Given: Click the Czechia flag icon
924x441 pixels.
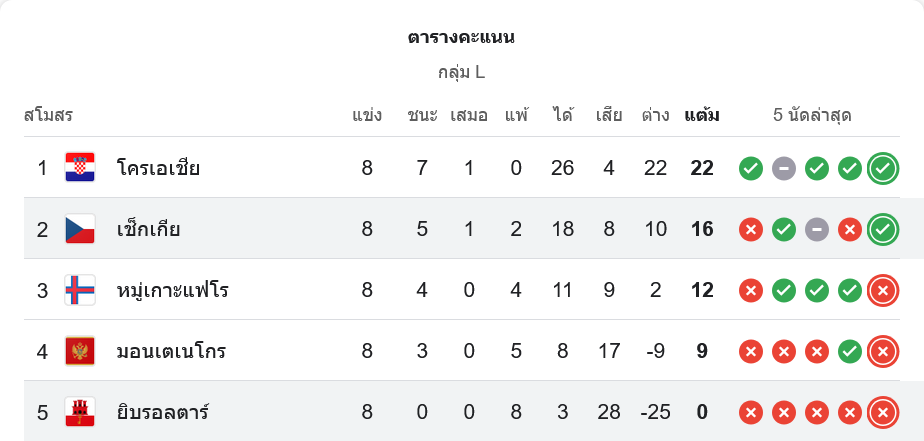Looking at the screenshot, I should click(x=80, y=229).
